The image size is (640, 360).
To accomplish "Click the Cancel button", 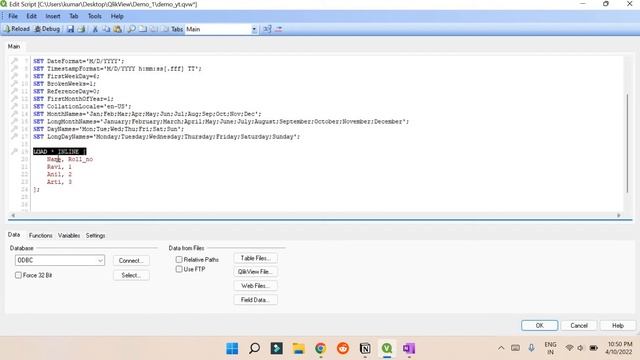I will tap(579, 325).
